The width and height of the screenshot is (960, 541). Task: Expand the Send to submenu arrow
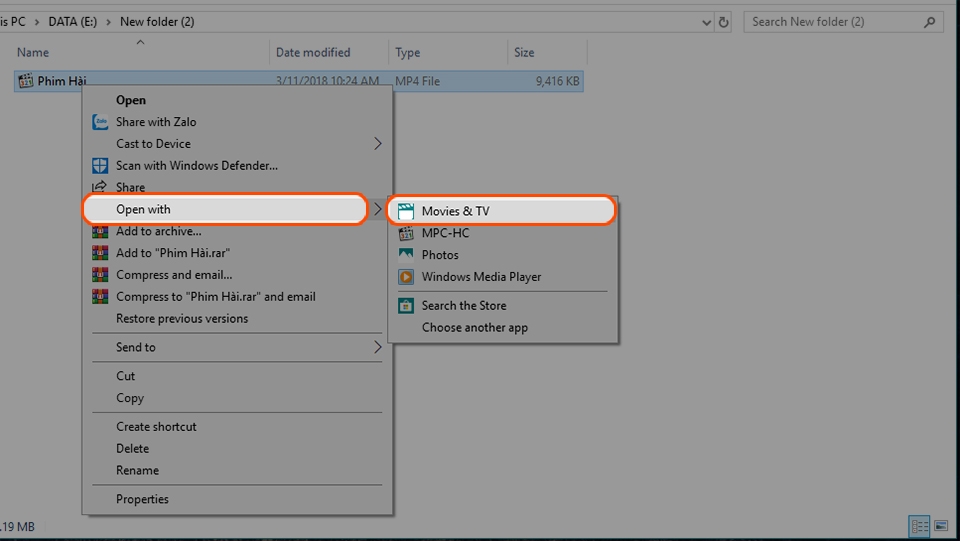point(378,348)
